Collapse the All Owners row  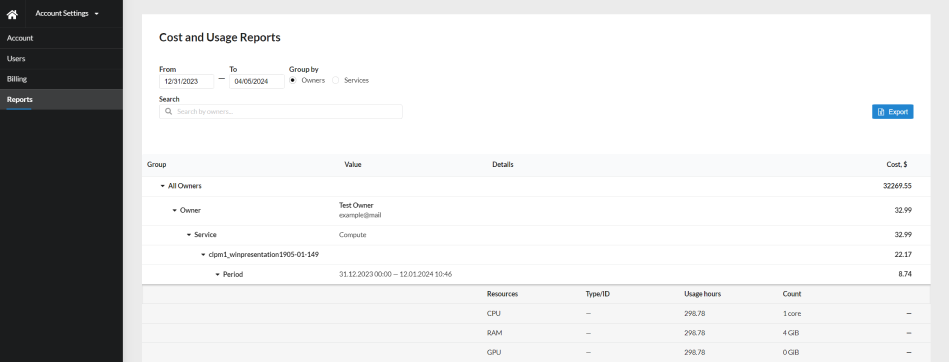[162, 186]
